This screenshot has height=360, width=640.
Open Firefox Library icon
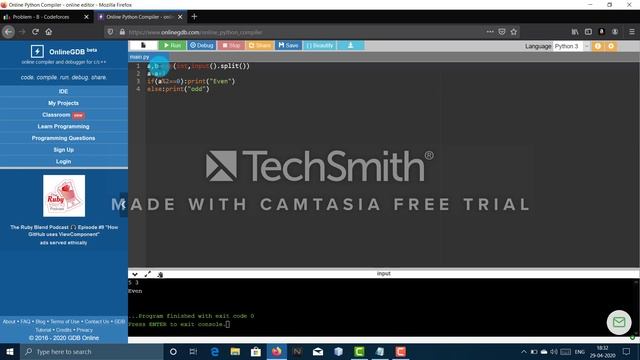(x=575, y=32)
